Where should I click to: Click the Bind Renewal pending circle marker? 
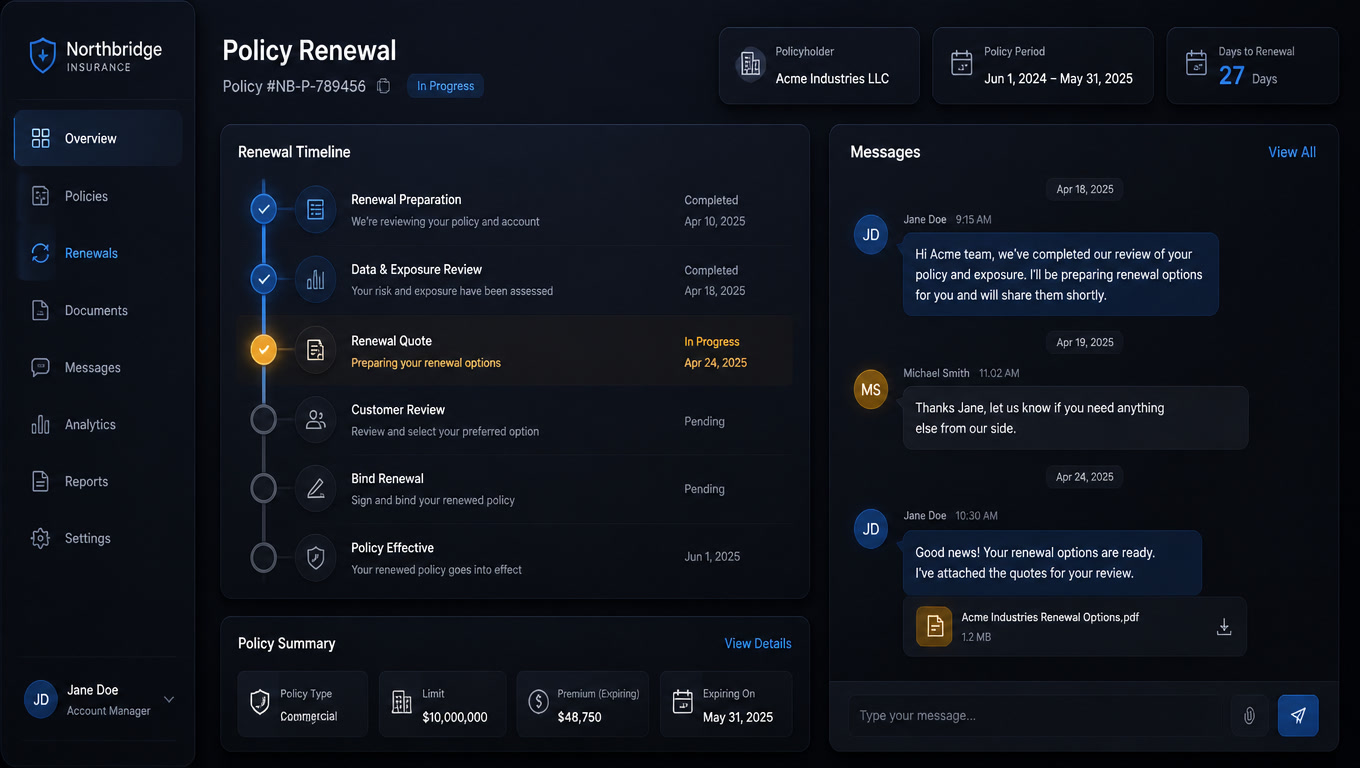coord(263,488)
